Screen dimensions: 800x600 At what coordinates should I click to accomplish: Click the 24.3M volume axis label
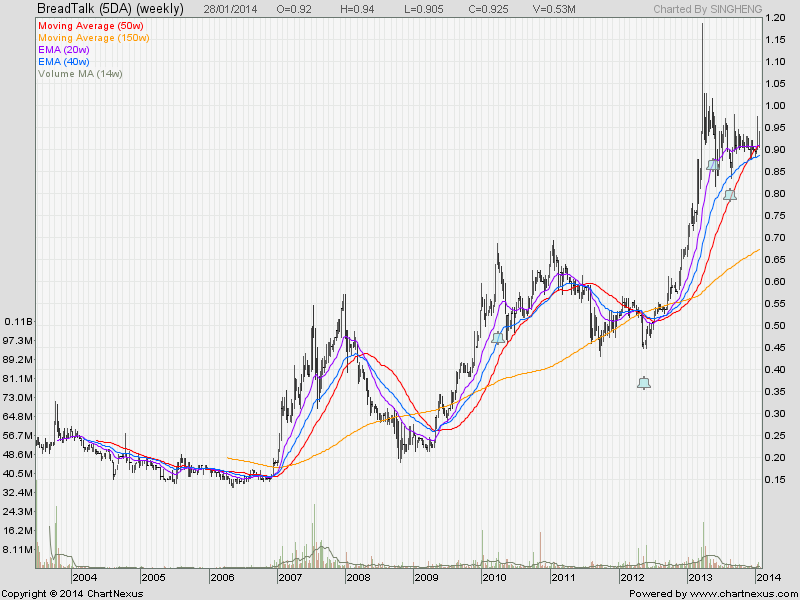(18, 511)
